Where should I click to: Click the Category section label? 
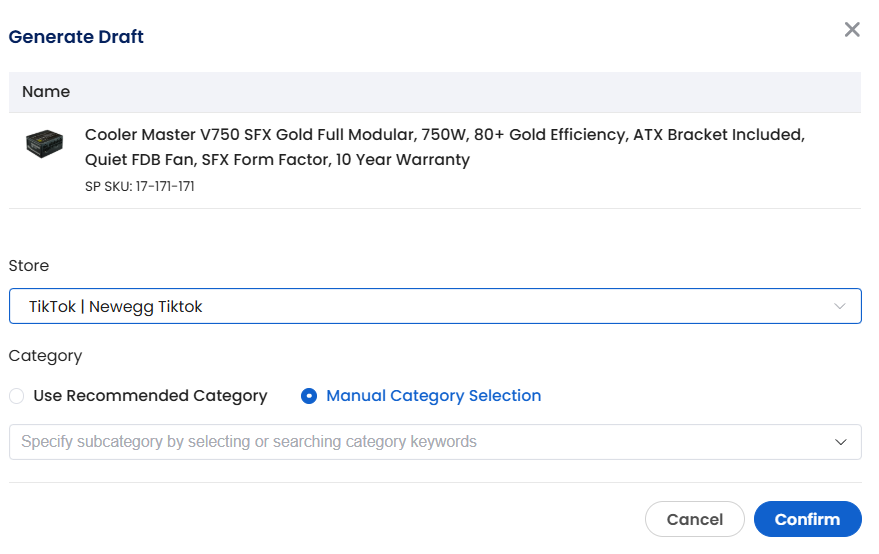pyautogui.click(x=45, y=356)
